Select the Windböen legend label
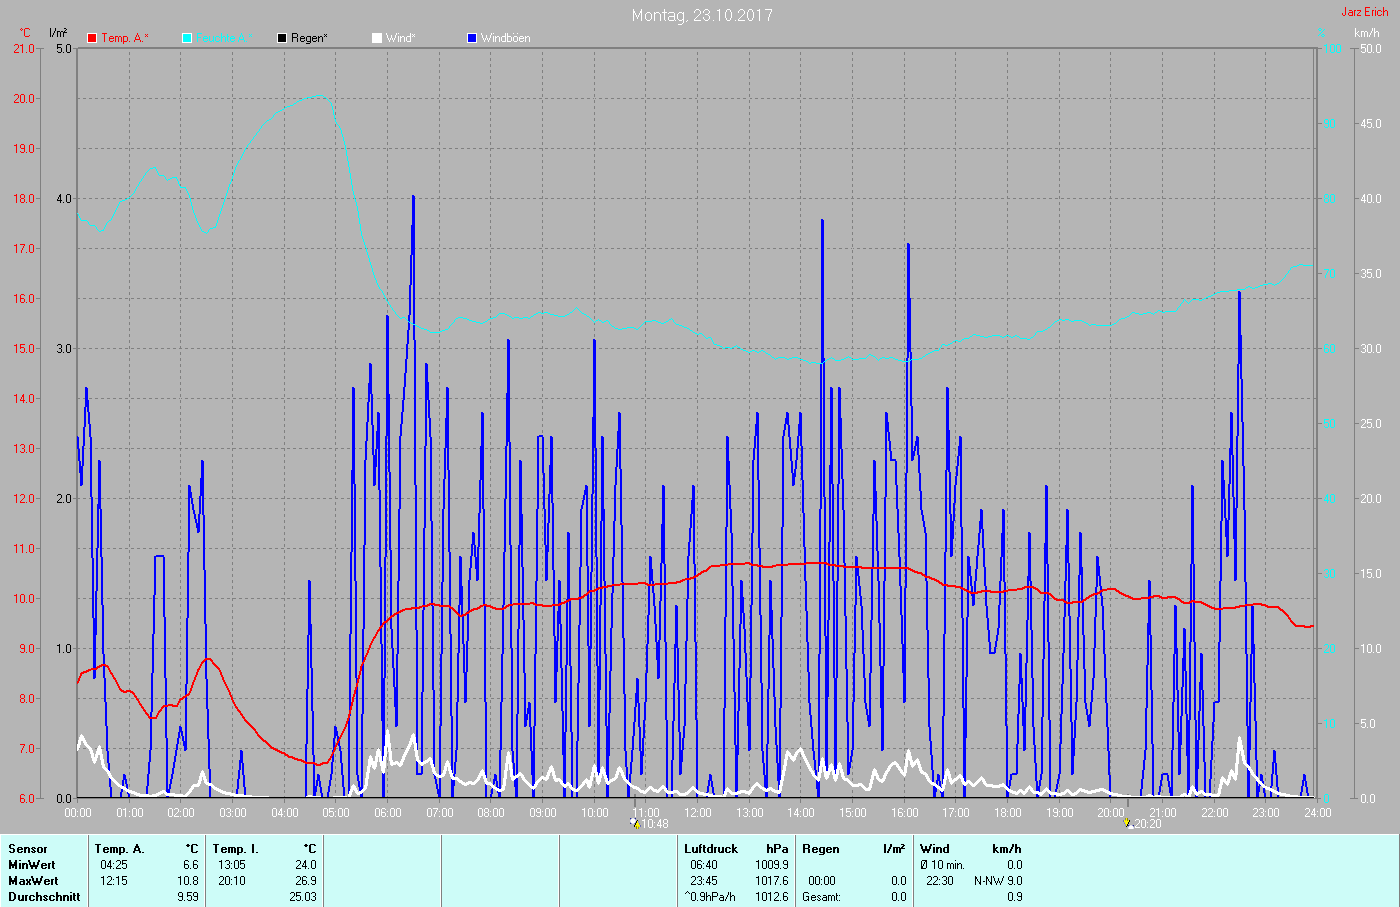Screen dimensions: 1400x907 [505, 38]
